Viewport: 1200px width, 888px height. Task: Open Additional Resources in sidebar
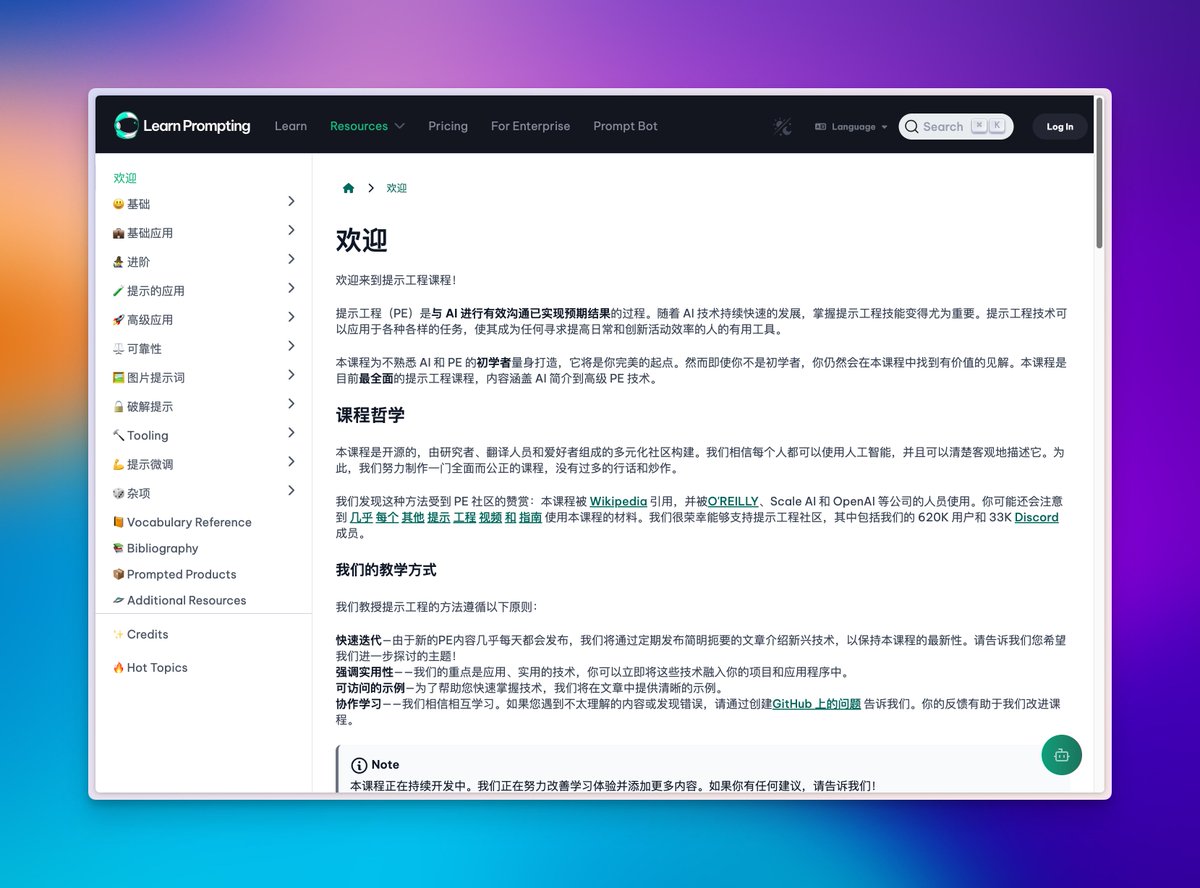(x=179, y=600)
